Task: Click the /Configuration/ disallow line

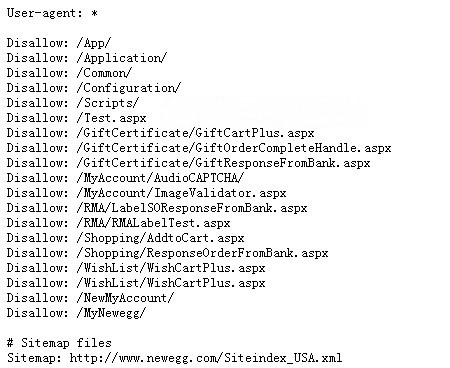Action: [94, 88]
